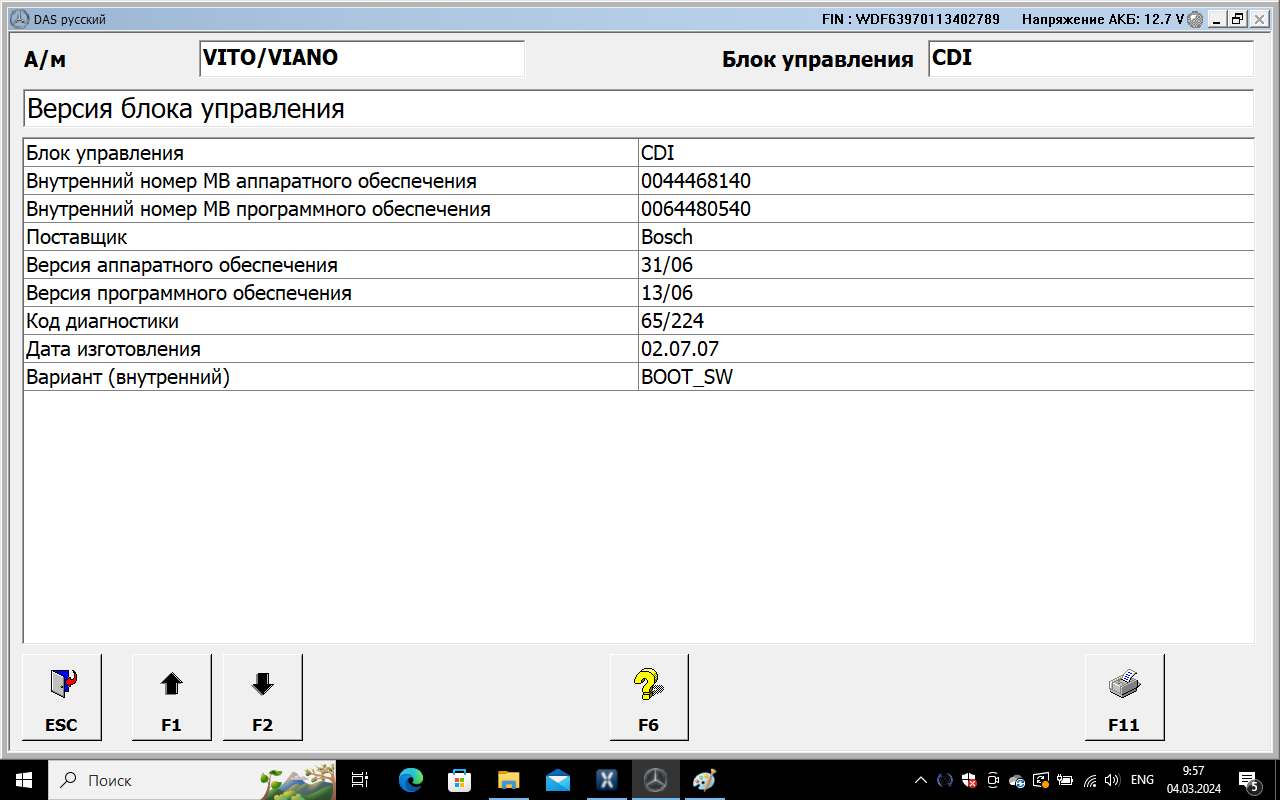The width and height of the screenshot is (1280, 800).
Task: Open help with the F6 button
Action: [649, 697]
